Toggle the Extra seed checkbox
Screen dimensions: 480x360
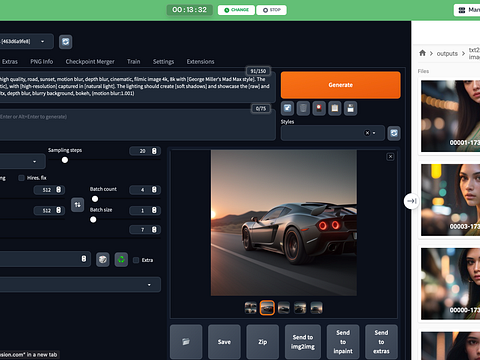click(x=136, y=260)
